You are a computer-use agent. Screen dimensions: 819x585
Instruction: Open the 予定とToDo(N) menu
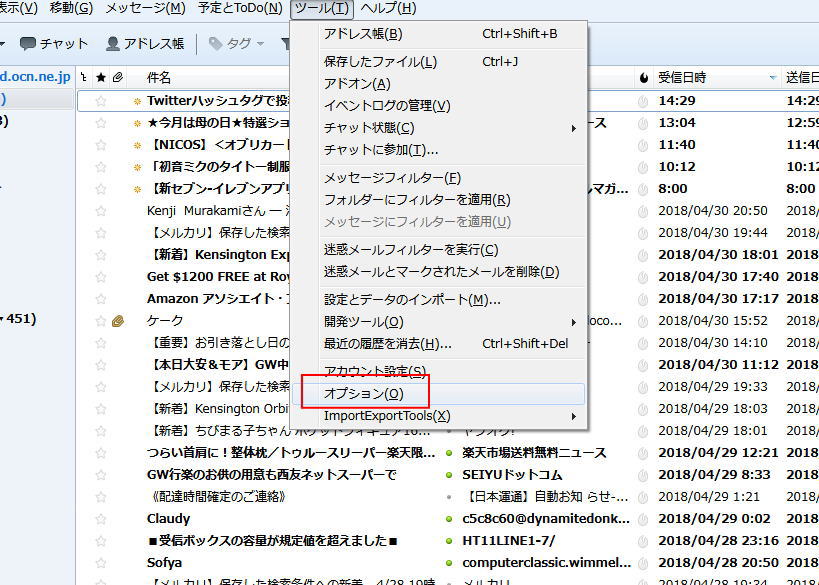[x=240, y=8]
